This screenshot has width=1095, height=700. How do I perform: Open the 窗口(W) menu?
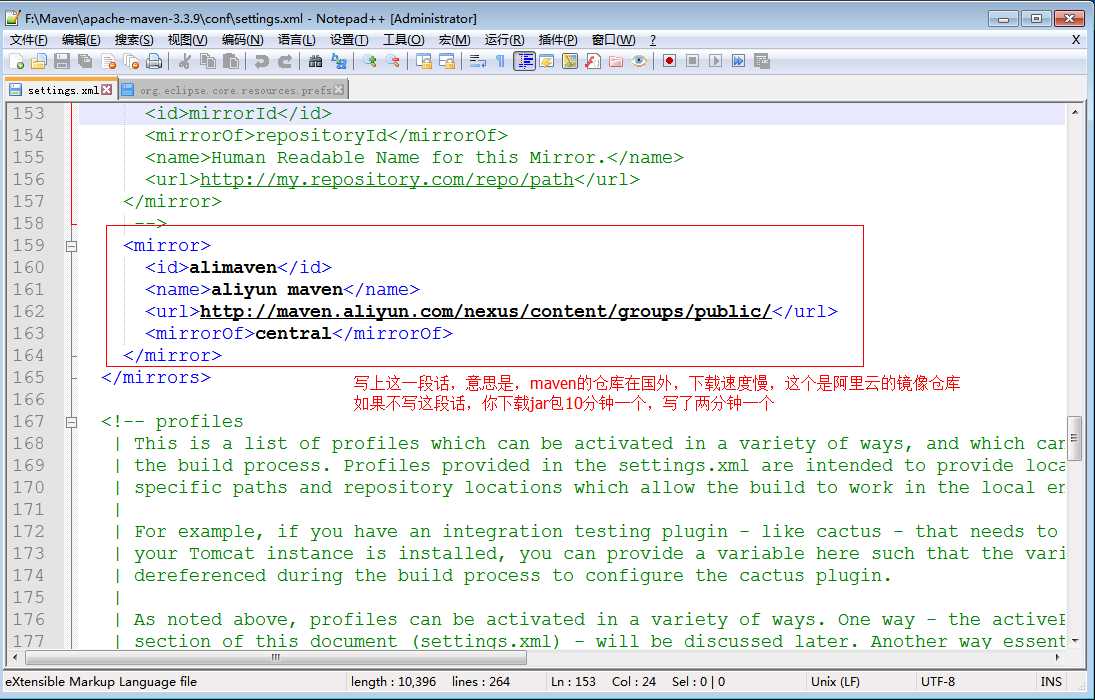point(613,40)
